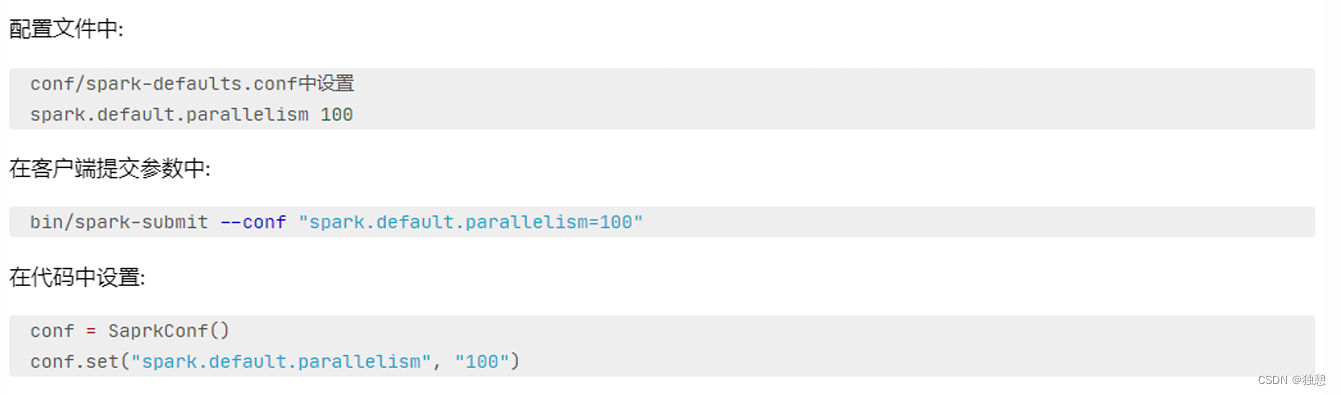This screenshot has height=395, width=1341.
Task: Click "conf.set(" in the third code block
Action: click(80, 361)
